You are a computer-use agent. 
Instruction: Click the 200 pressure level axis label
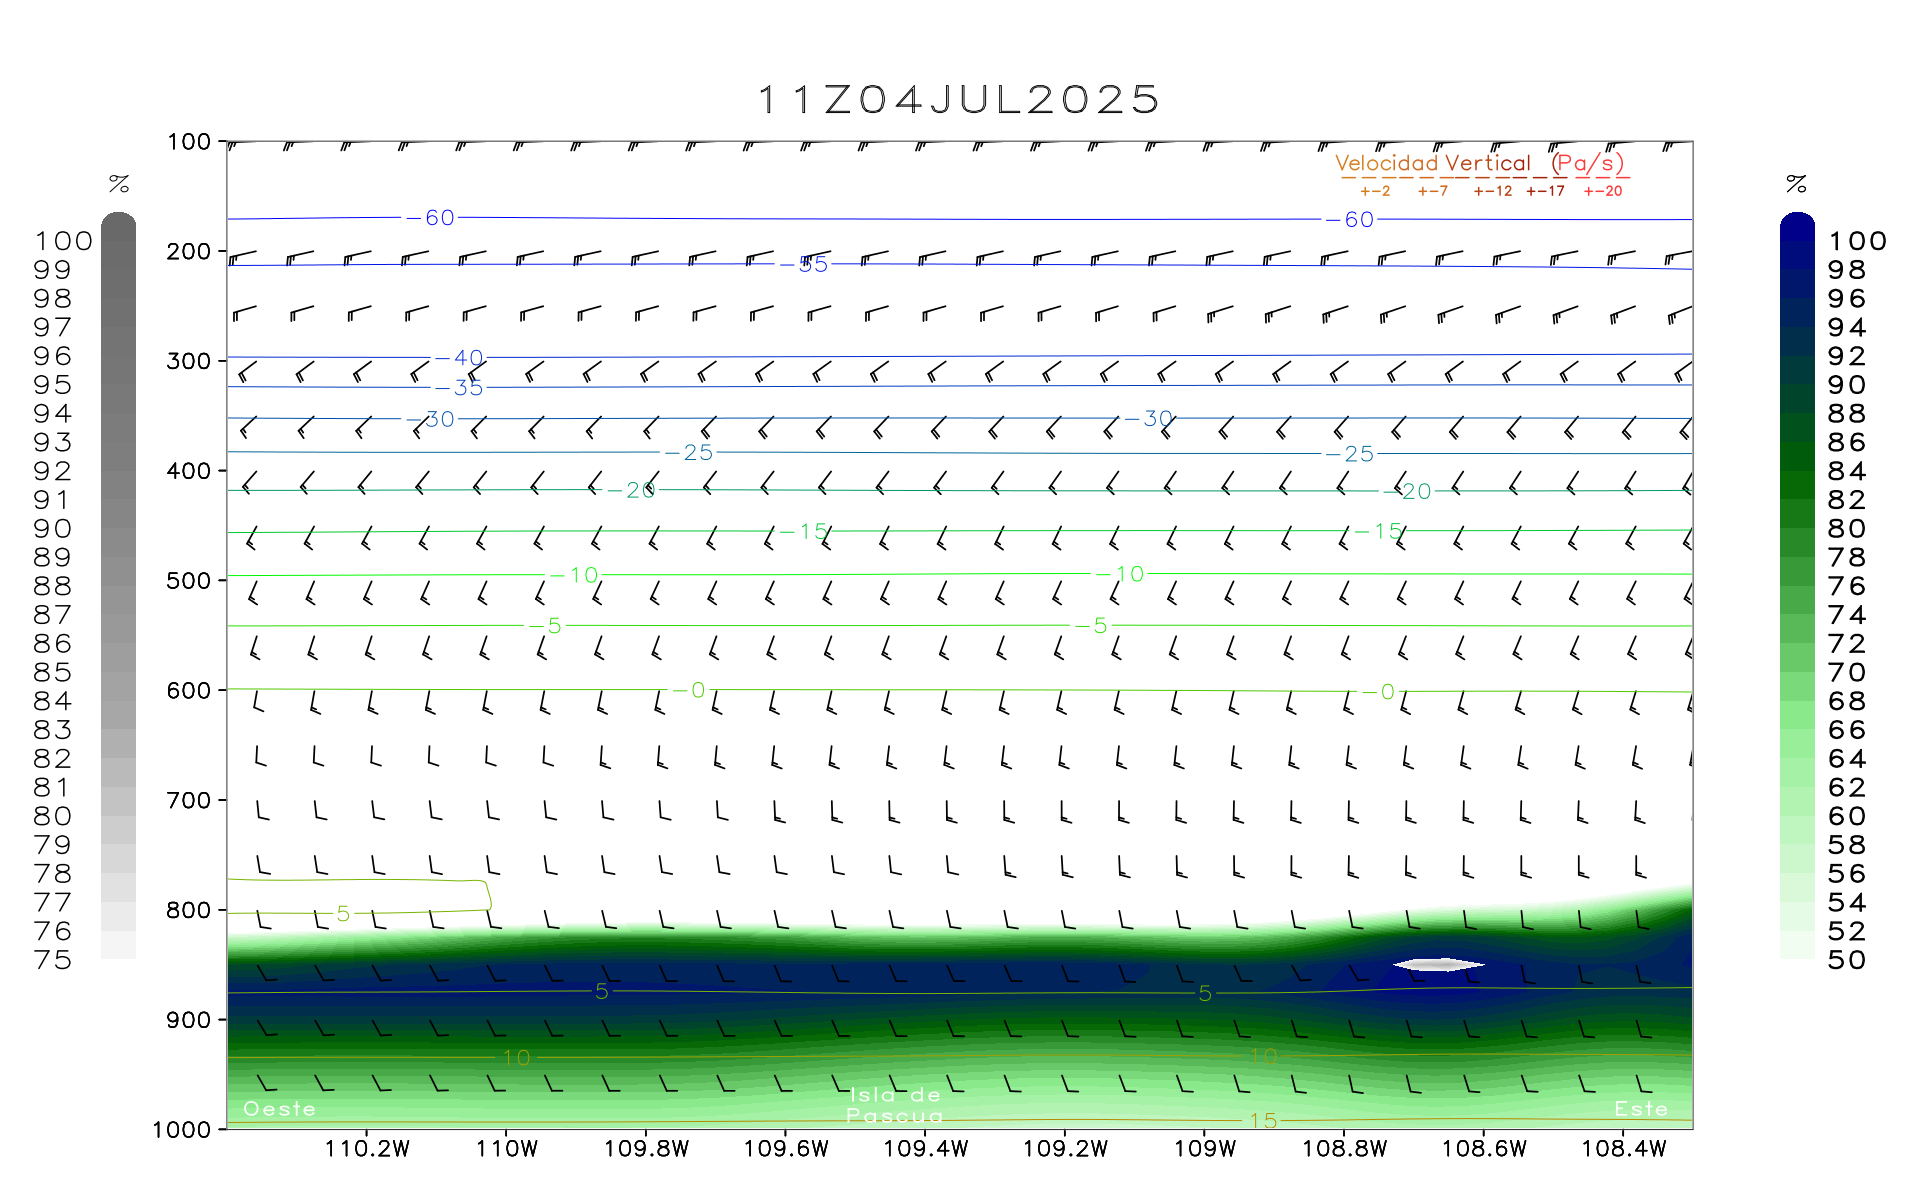point(189,252)
